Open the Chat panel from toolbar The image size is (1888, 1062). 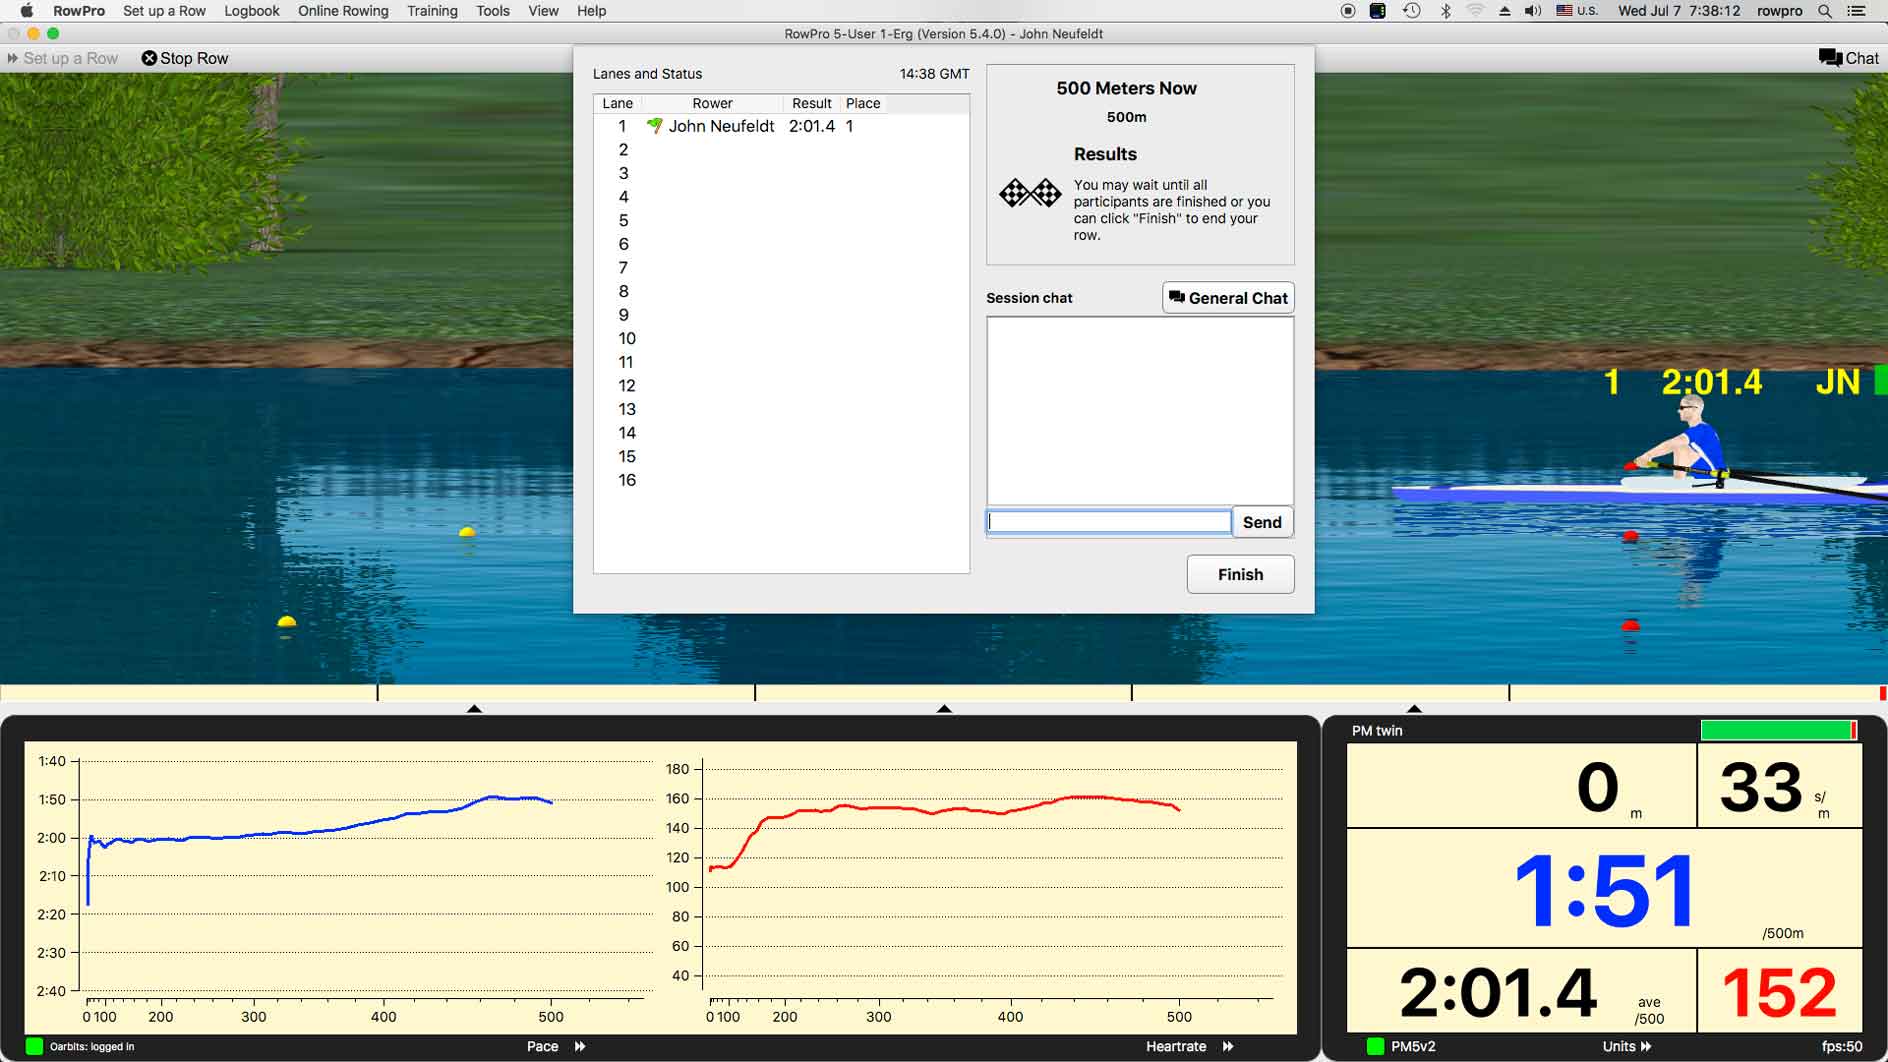[1848, 58]
